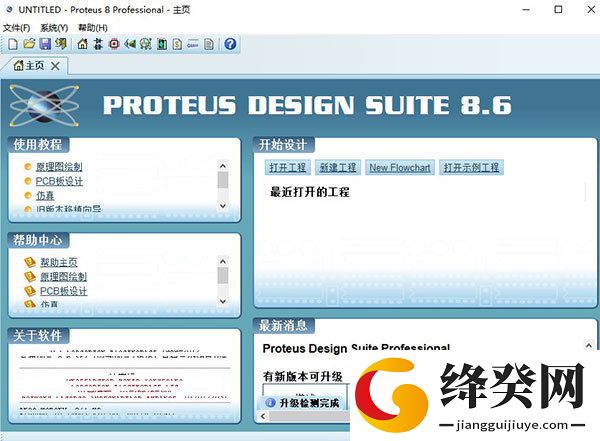The width and height of the screenshot is (600, 441).
Task: Click the 打开示例工程 button
Action: (x=471, y=168)
